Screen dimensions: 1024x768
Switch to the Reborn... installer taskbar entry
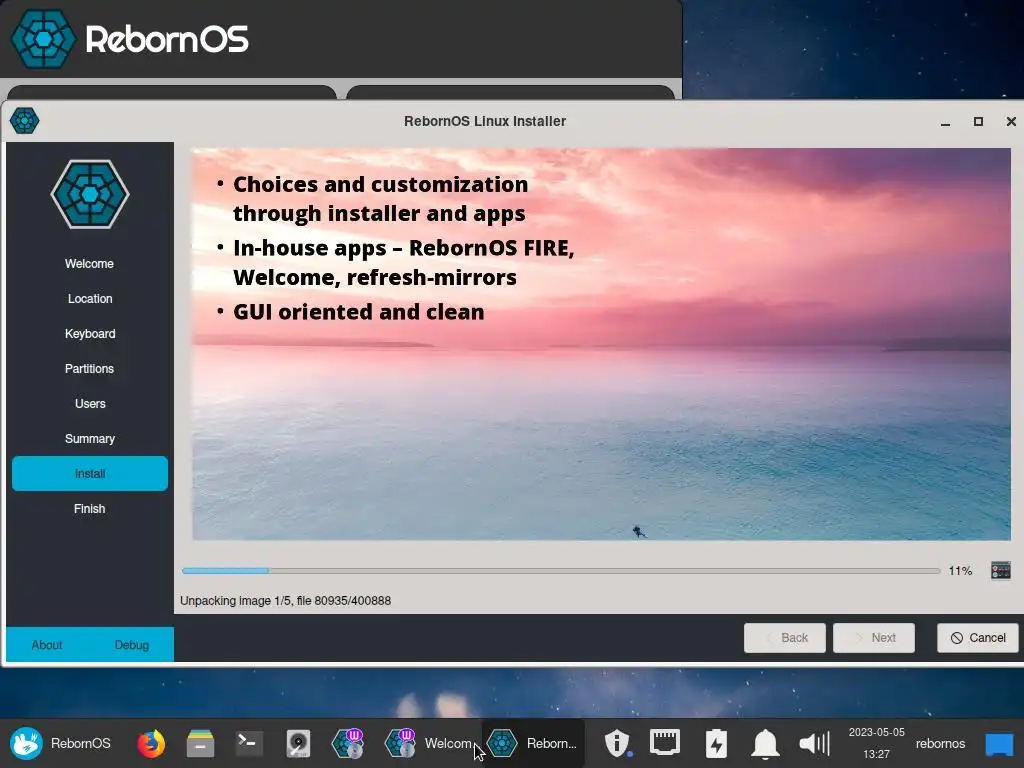533,743
